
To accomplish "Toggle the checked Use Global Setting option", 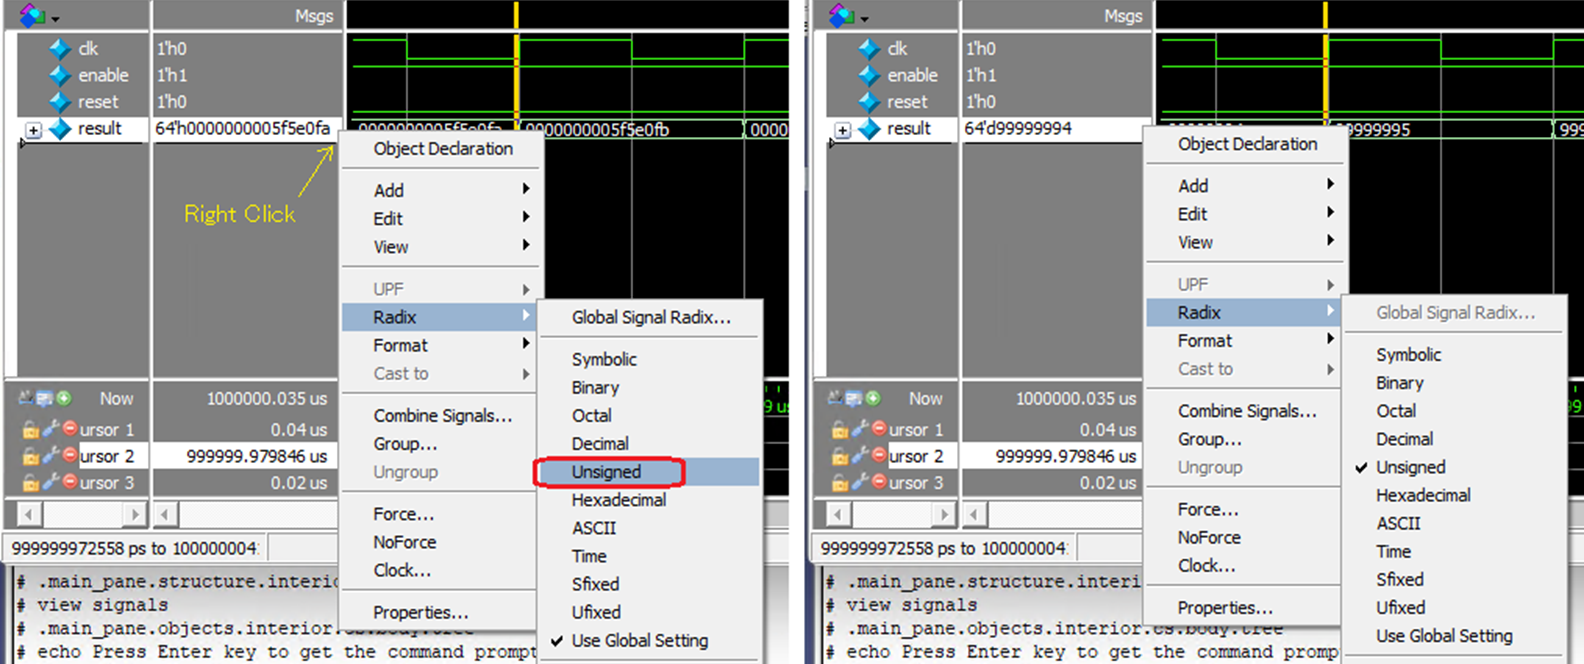I will [x=639, y=640].
